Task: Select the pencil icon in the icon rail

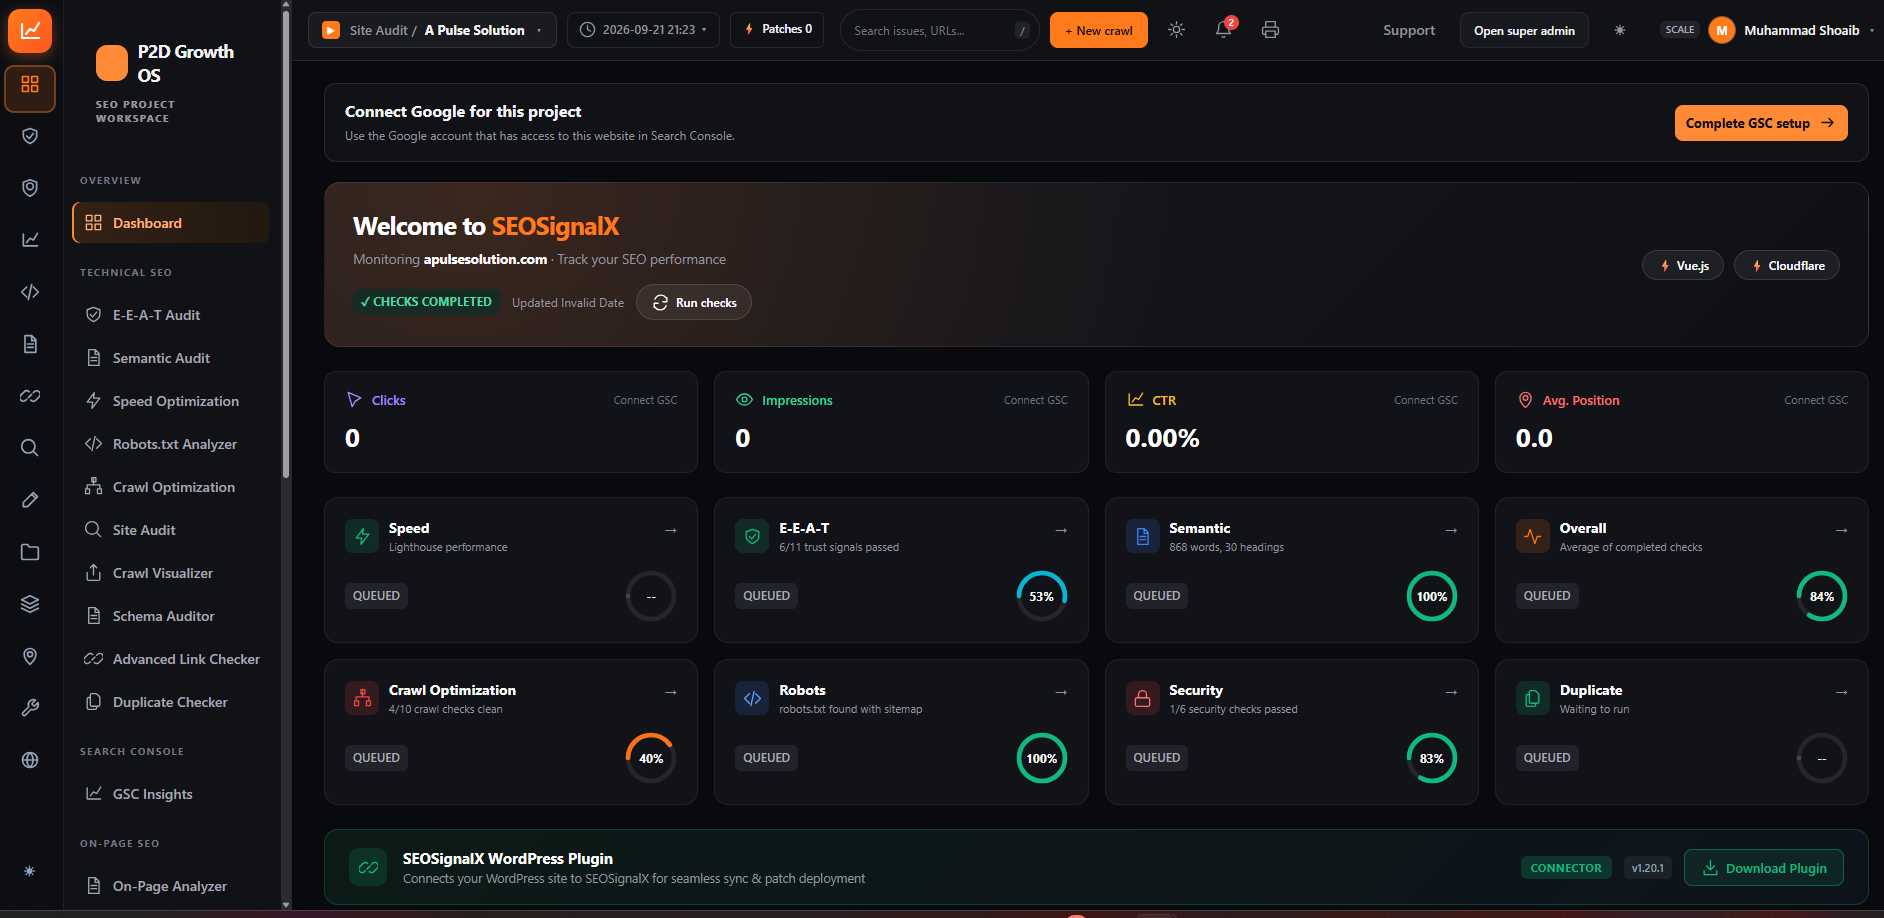Action: click(x=30, y=500)
